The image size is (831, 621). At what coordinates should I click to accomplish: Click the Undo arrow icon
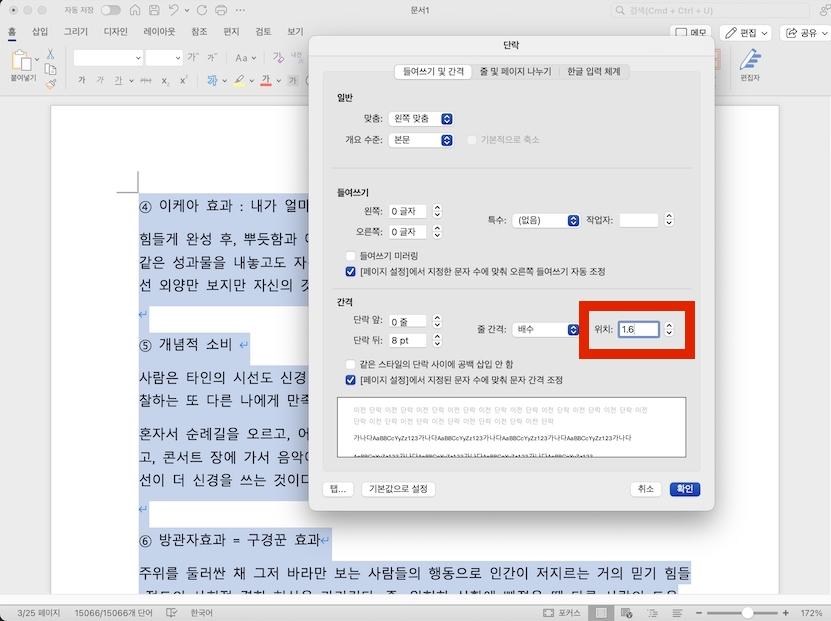[173, 10]
